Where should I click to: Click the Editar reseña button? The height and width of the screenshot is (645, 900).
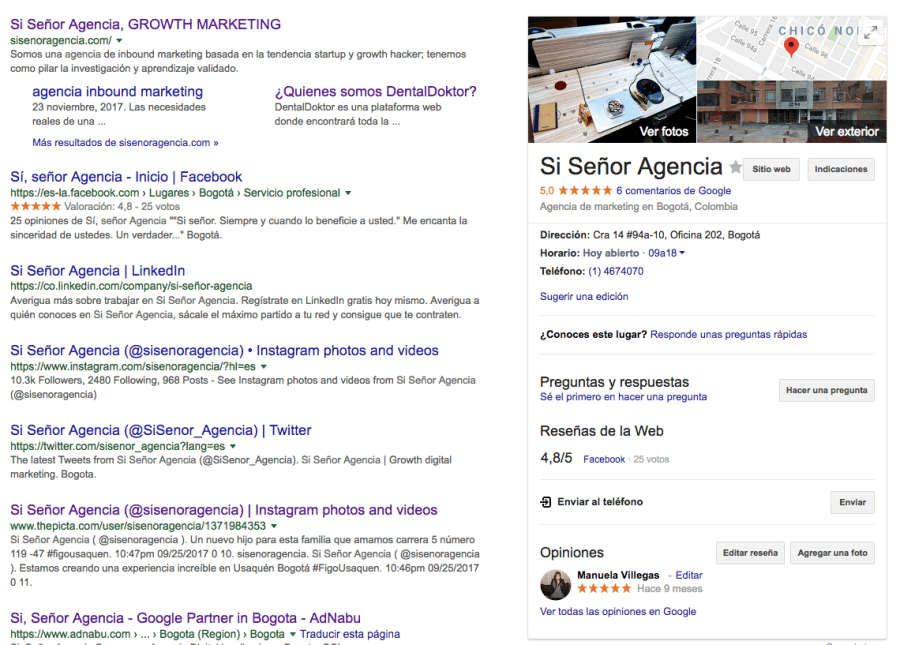(x=750, y=553)
